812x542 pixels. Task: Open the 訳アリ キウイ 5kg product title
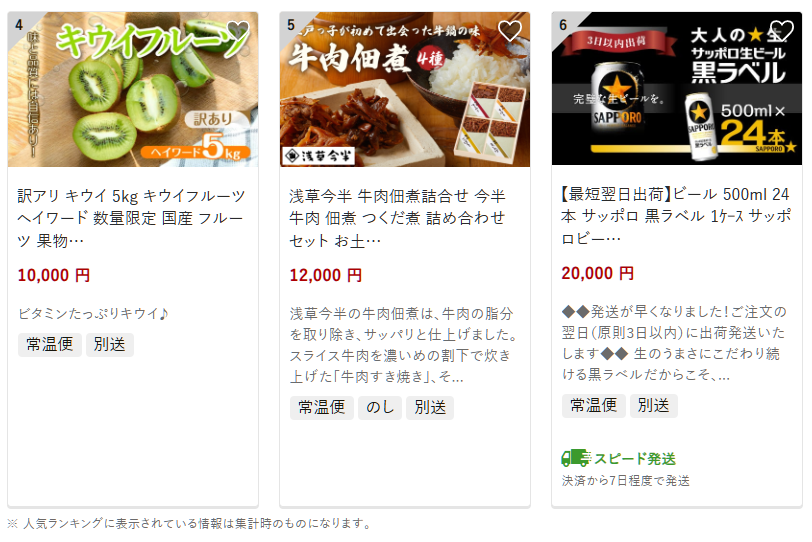click(x=131, y=218)
